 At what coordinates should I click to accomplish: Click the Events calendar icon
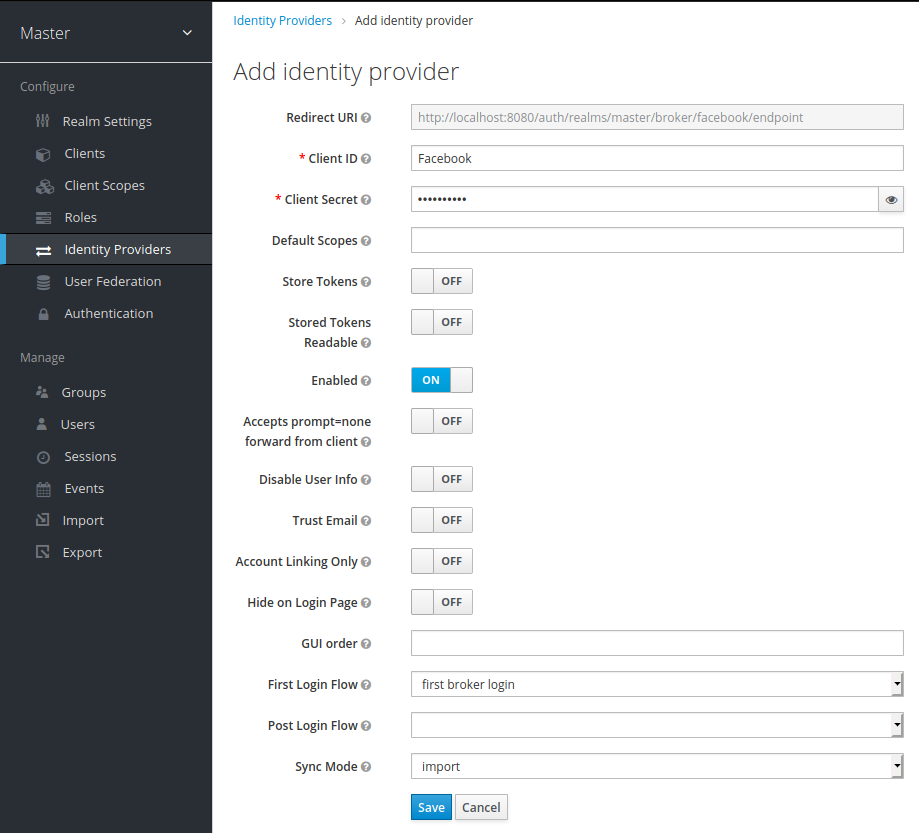click(43, 489)
